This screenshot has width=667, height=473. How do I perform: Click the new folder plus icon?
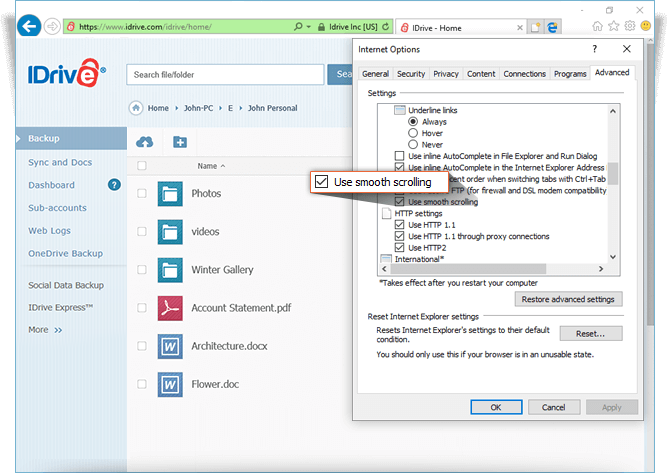(x=180, y=142)
